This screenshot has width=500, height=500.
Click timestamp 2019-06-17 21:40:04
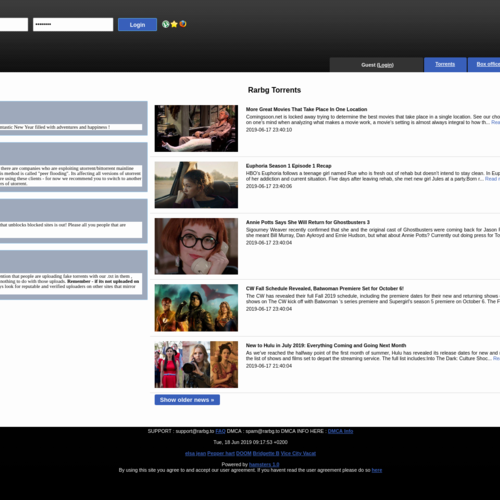[x=269, y=366]
